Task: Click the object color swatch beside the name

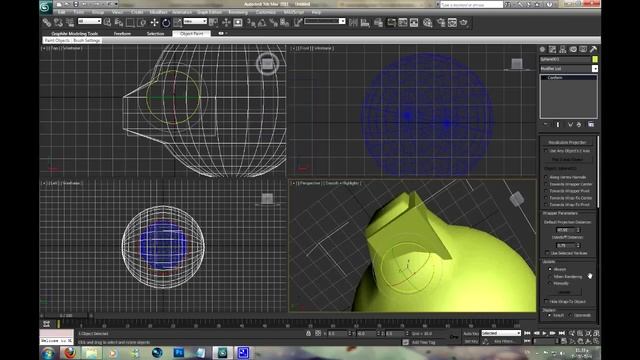Action: coord(595,59)
